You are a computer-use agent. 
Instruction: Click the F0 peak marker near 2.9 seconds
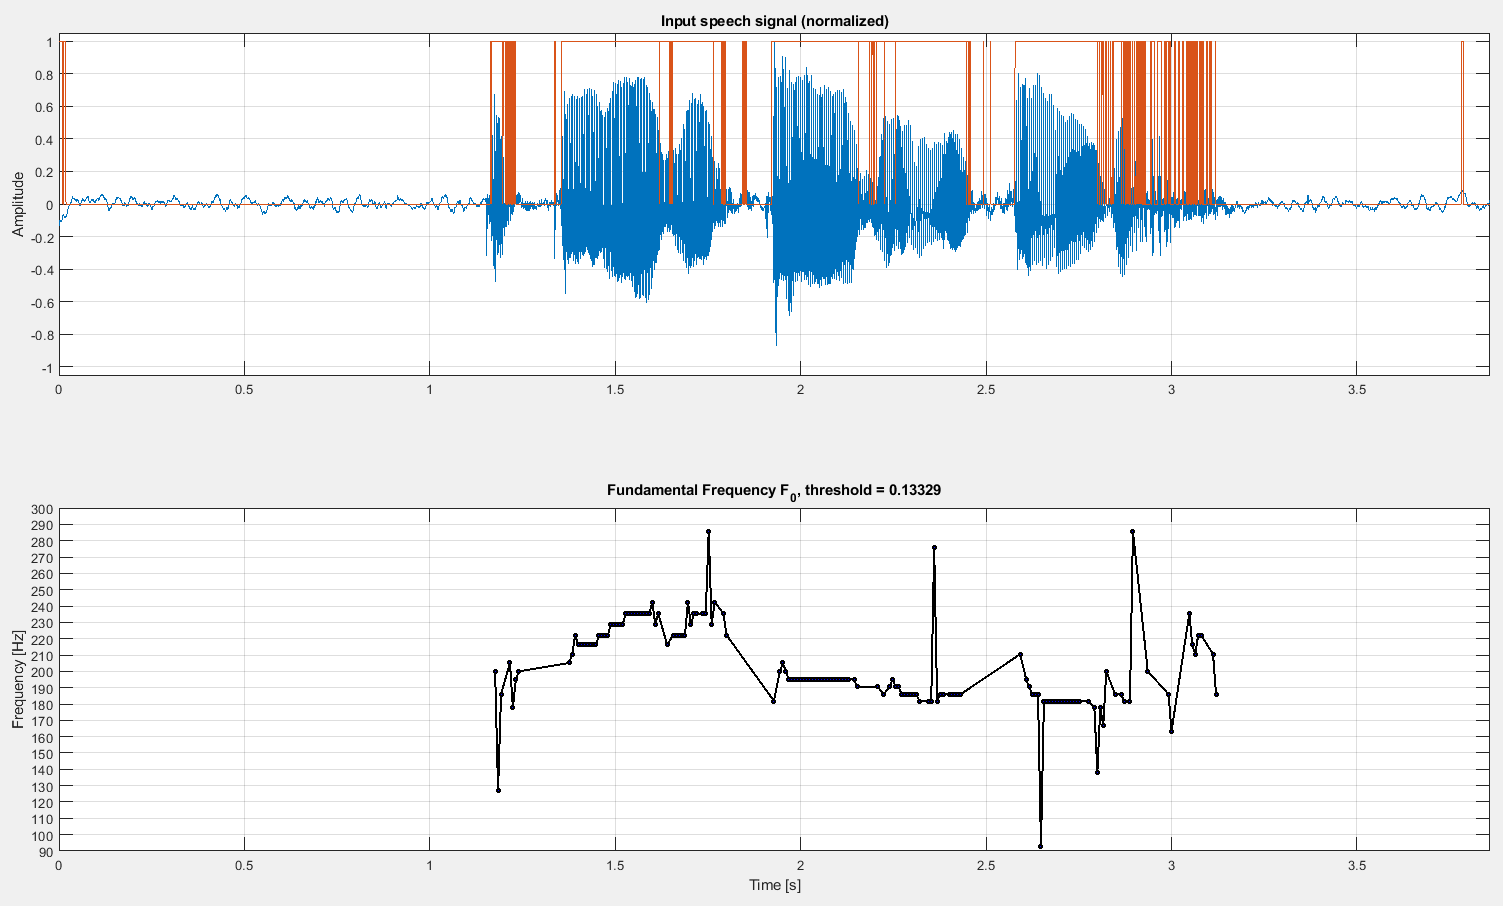[1132, 532]
